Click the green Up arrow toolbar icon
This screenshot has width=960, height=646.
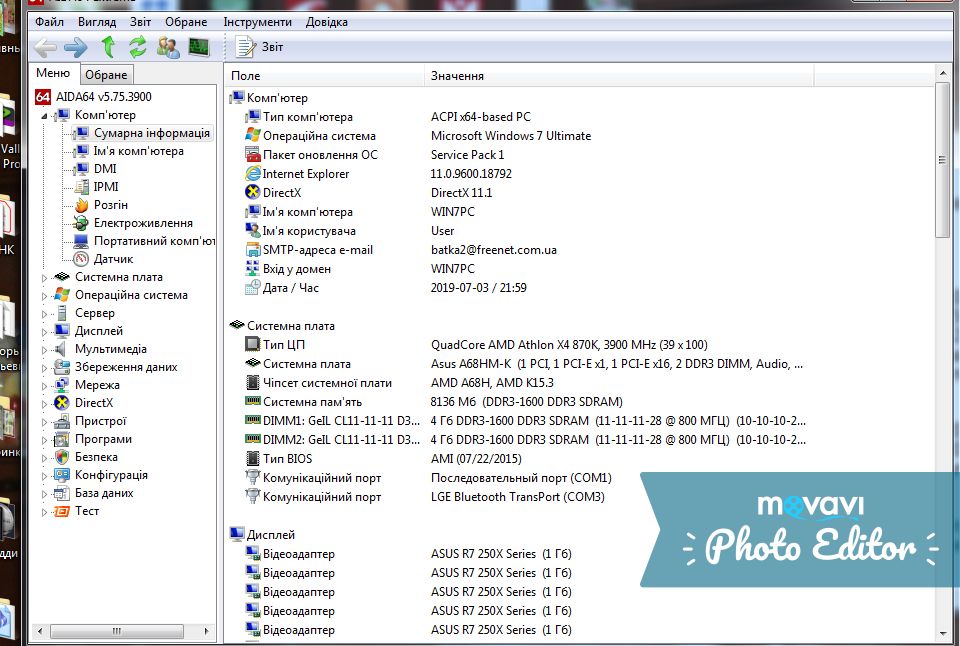click(108, 47)
